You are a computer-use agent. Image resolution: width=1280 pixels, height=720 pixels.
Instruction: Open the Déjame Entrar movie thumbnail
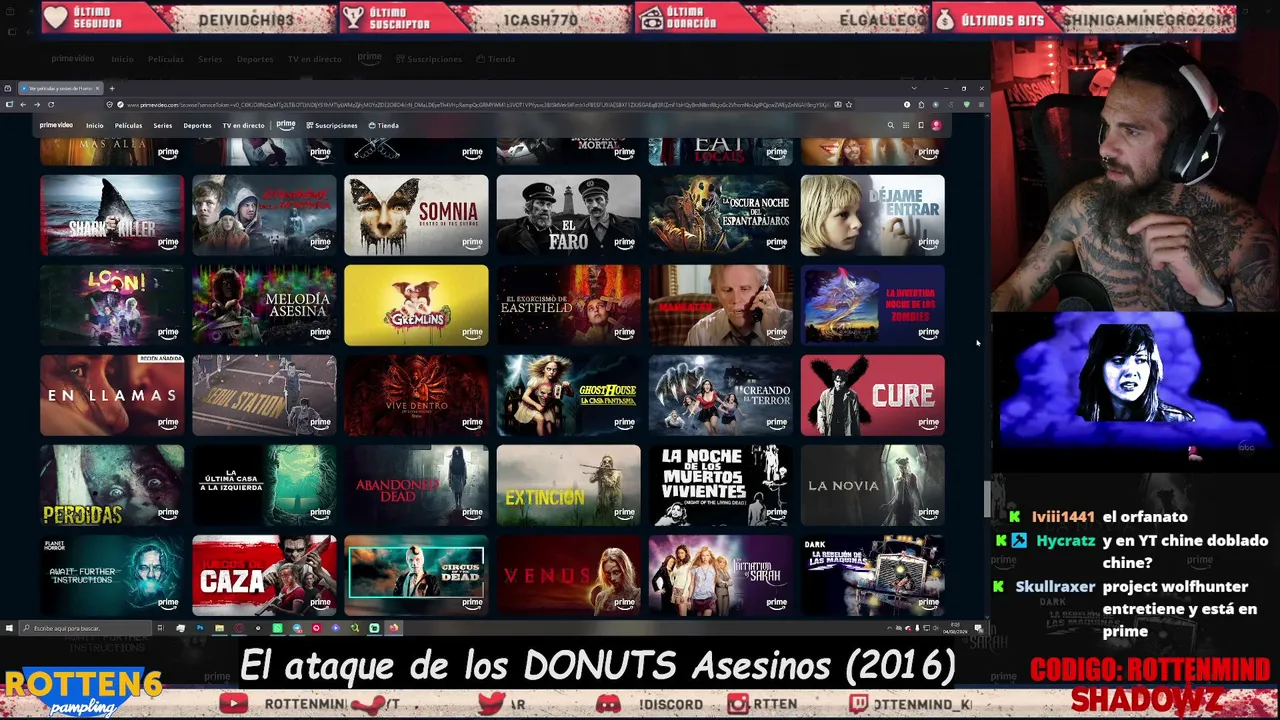click(872, 215)
